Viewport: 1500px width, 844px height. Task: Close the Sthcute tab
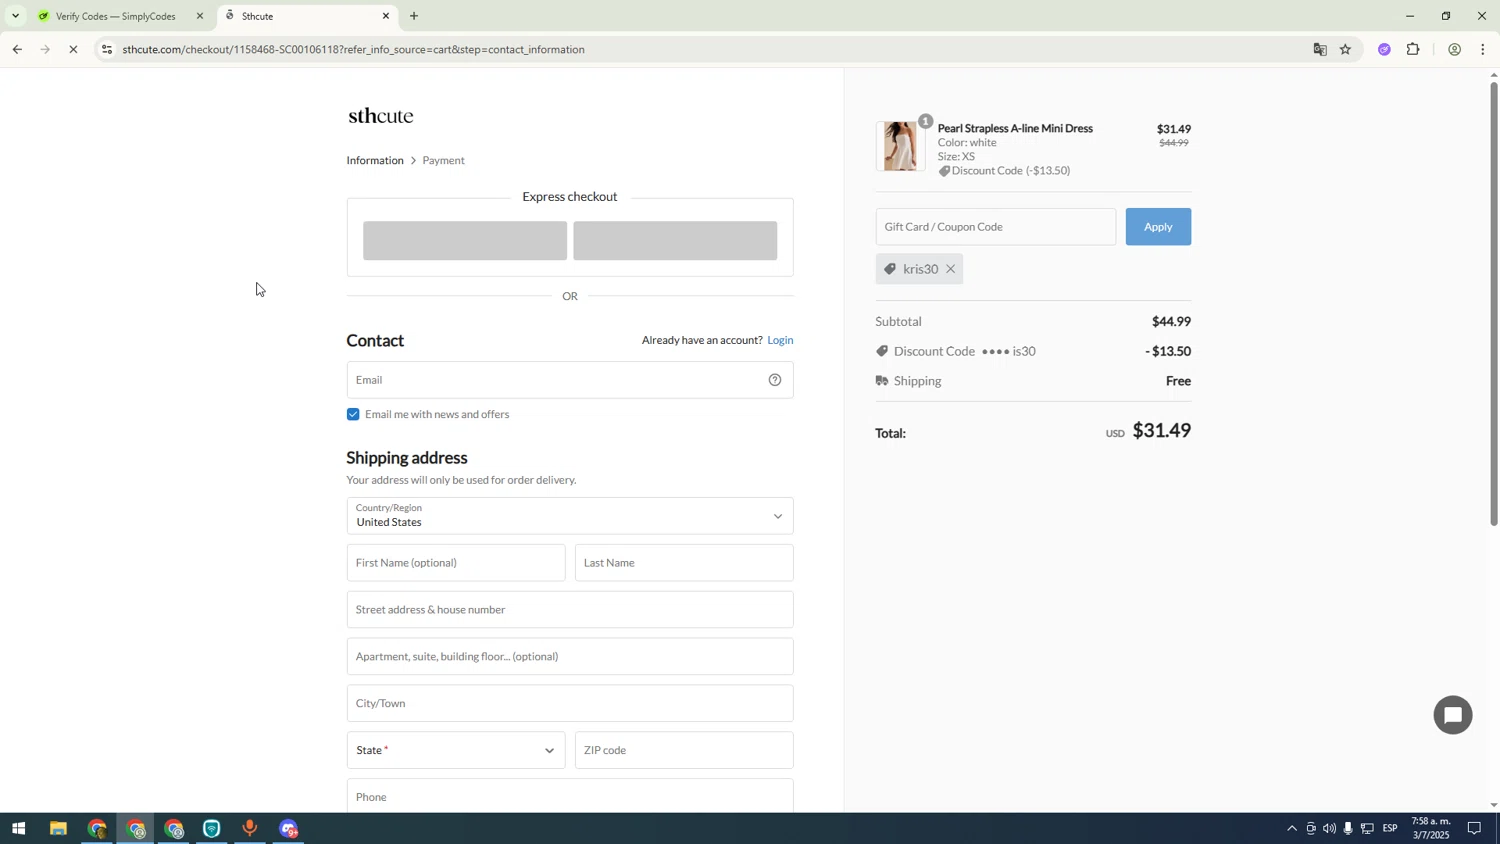[x=386, y=16]
